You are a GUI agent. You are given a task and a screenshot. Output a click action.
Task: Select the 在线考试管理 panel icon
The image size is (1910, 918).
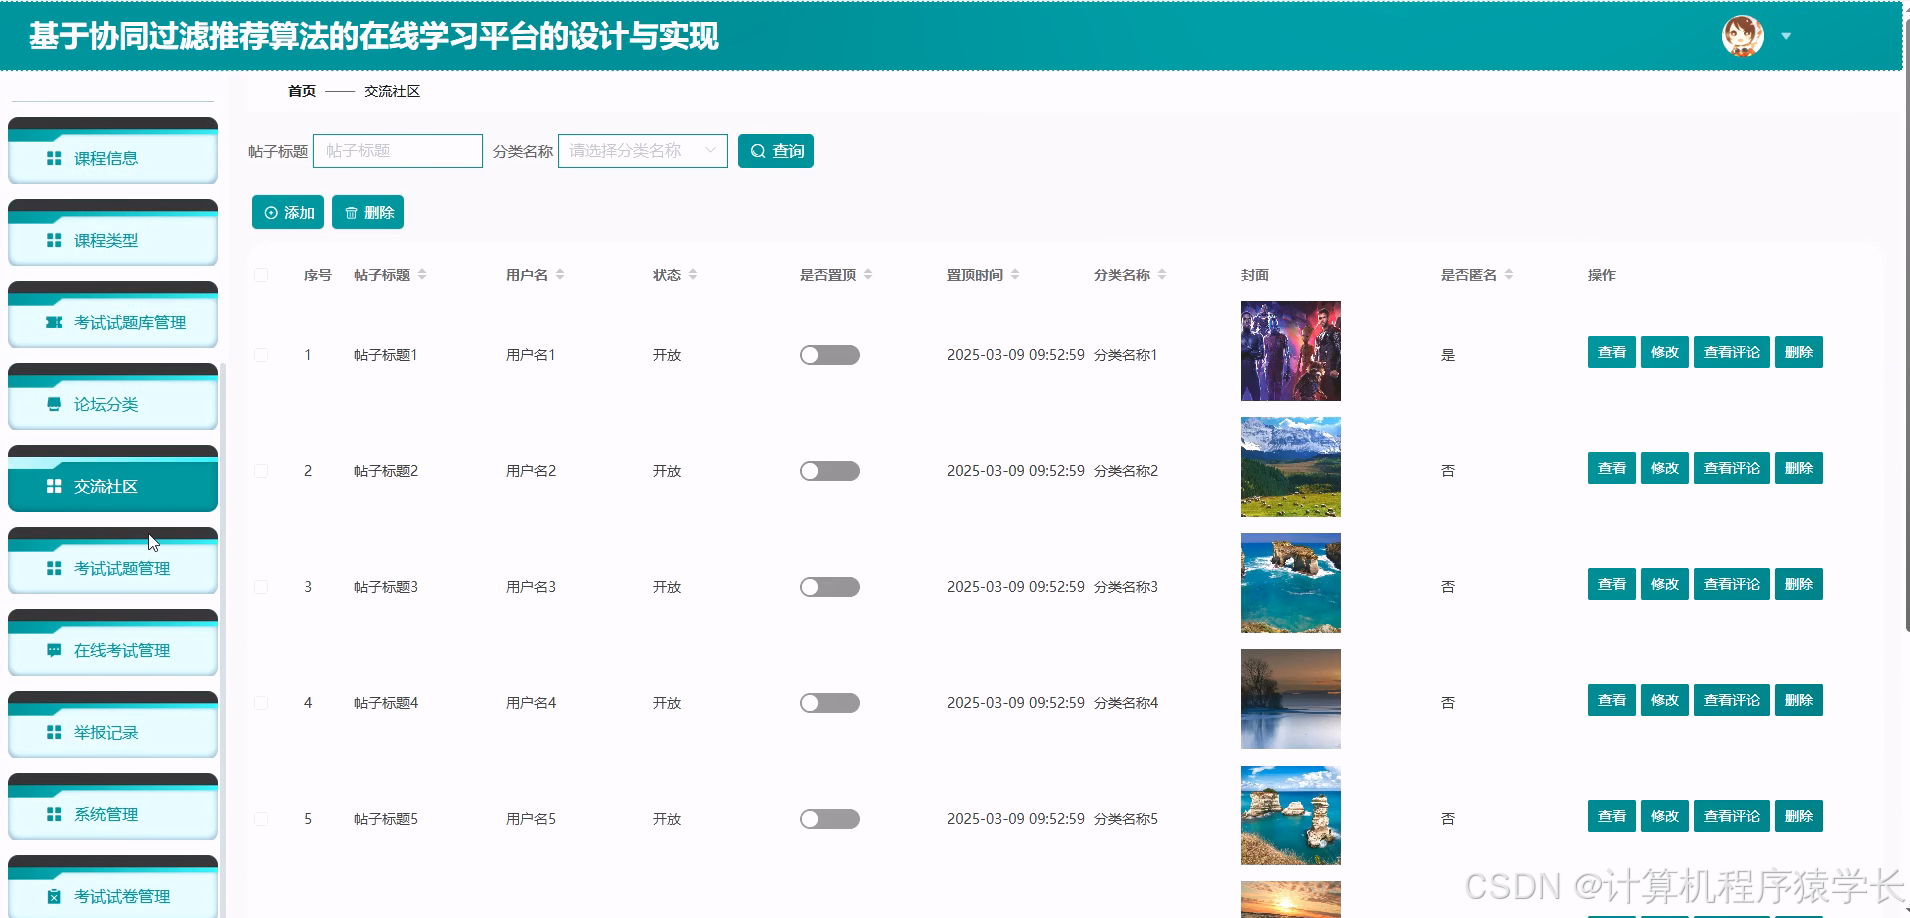(x=54, y=649)
